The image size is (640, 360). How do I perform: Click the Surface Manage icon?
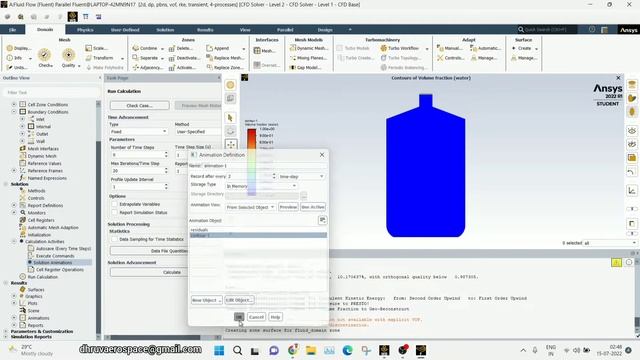(514, 58)
